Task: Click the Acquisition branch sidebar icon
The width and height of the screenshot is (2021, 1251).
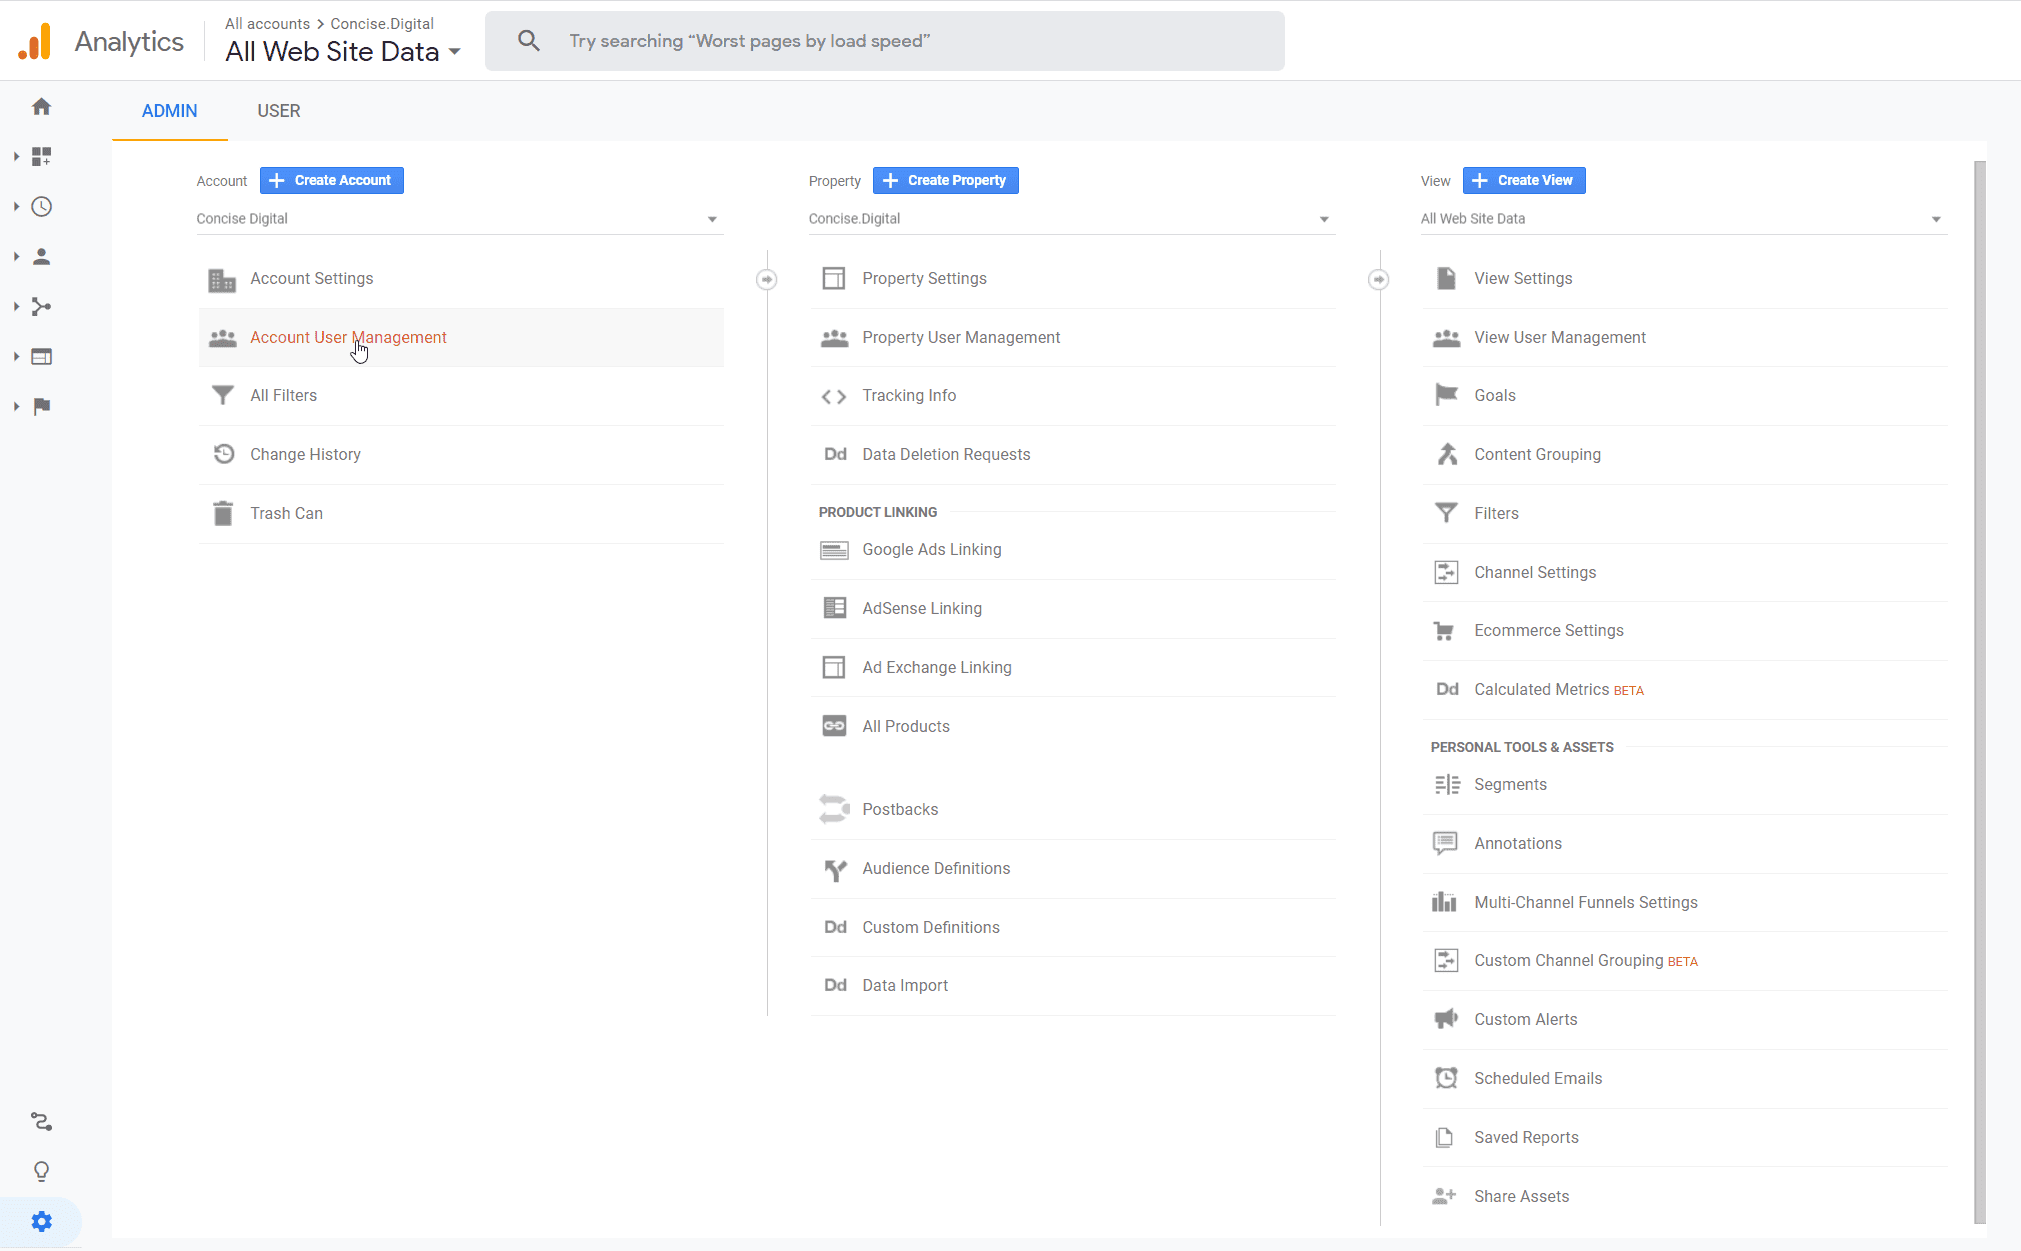Action: (x=41, y=307)
